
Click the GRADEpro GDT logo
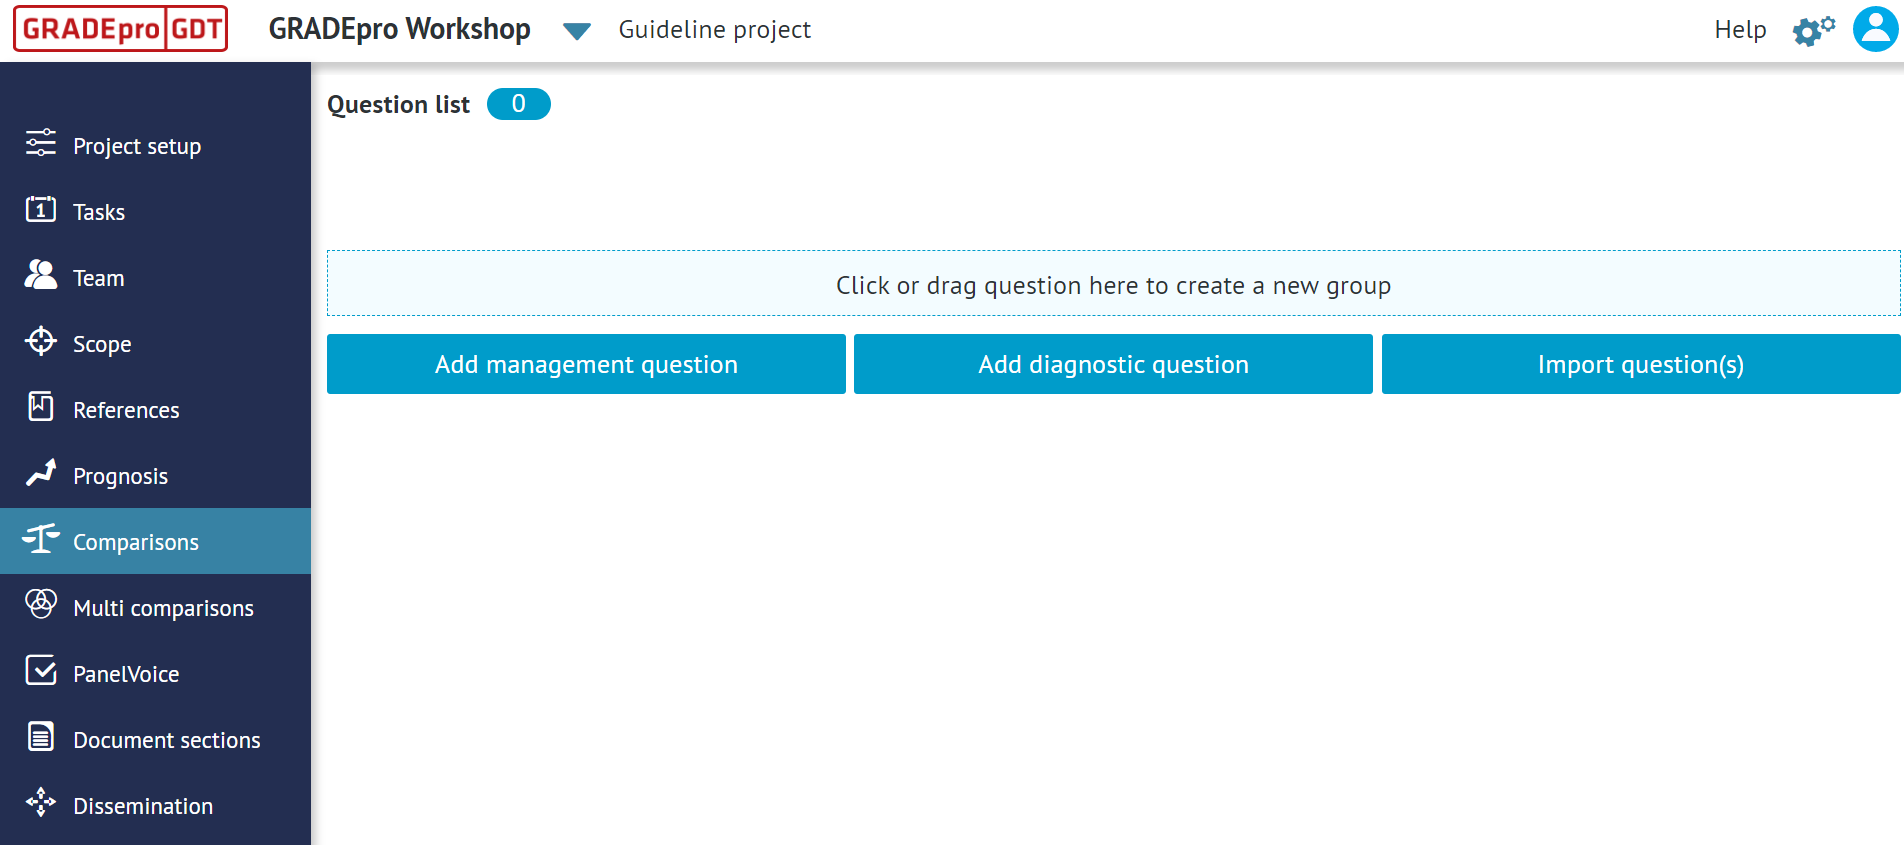pyautogui.click(x=120, y=29)
